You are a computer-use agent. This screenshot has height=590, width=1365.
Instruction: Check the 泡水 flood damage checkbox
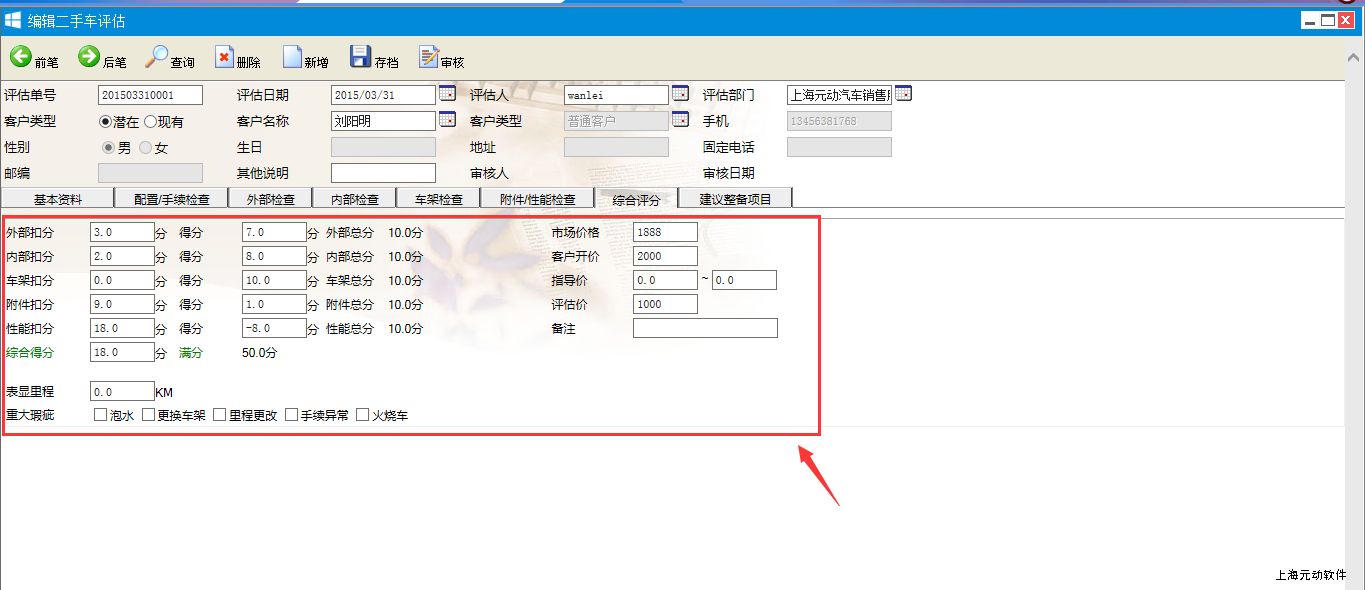click(x=100, y=415)
